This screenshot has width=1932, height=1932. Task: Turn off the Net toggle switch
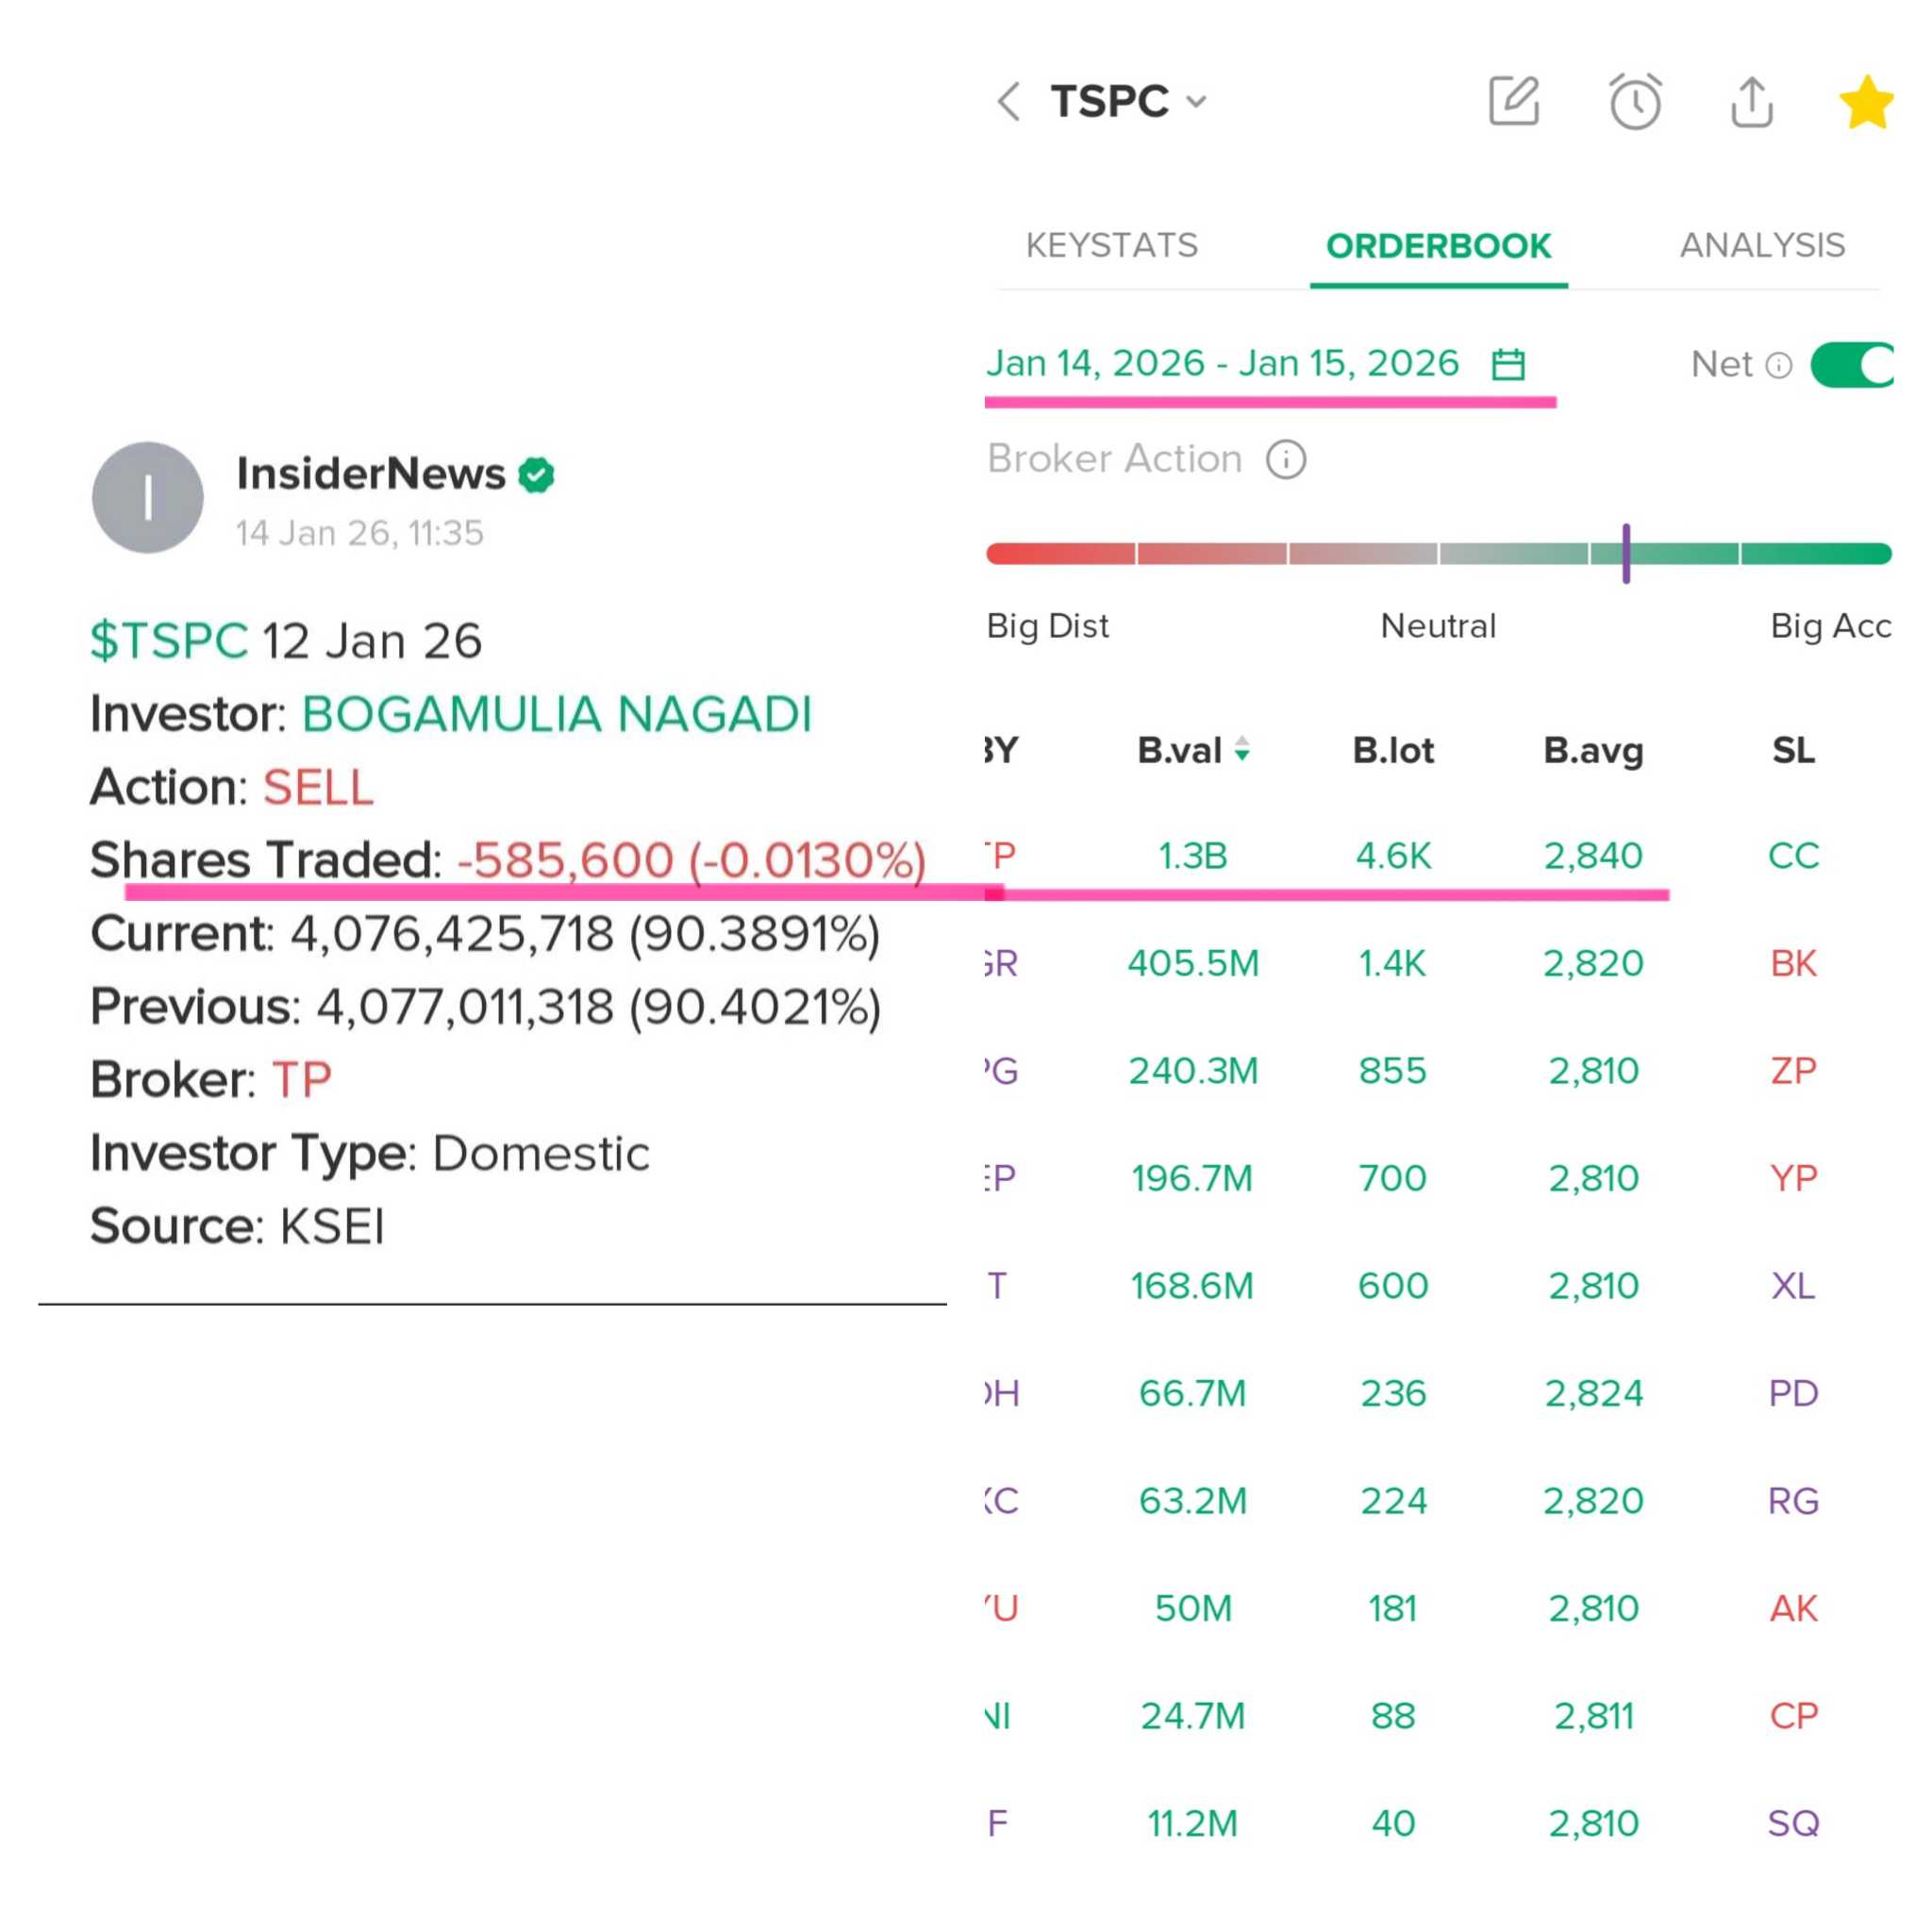click(1853, 364)
